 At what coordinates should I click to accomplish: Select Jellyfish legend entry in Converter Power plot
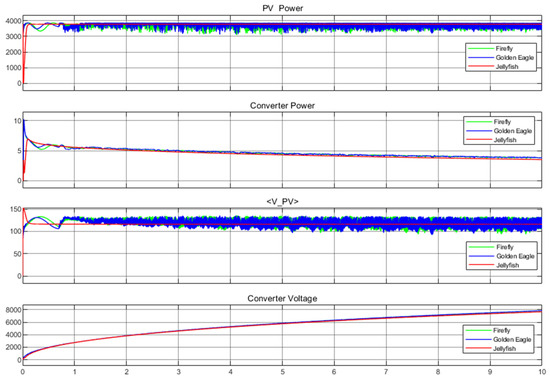click(505, 140)
